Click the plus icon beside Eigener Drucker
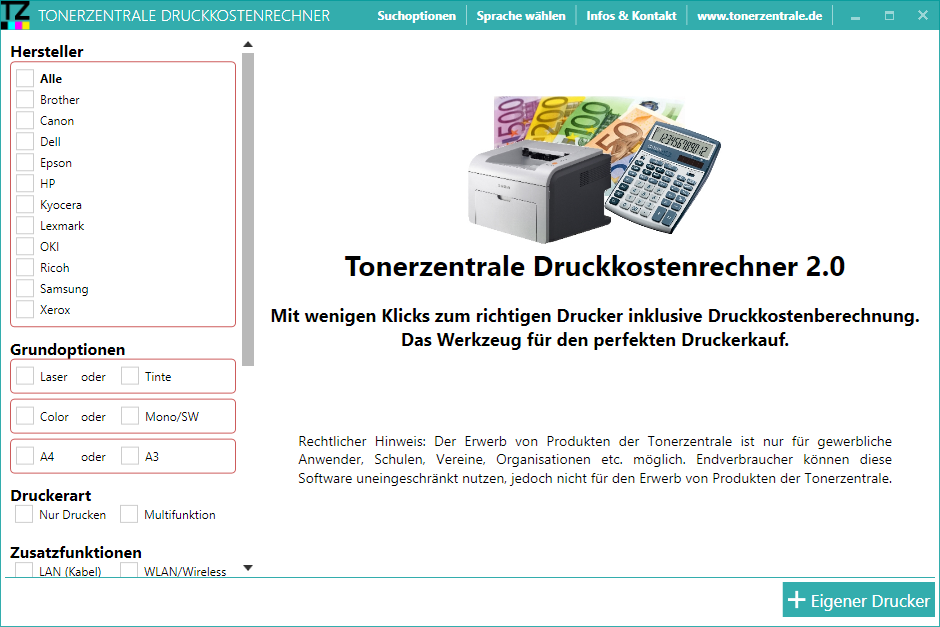 click(x=796, y=600)
